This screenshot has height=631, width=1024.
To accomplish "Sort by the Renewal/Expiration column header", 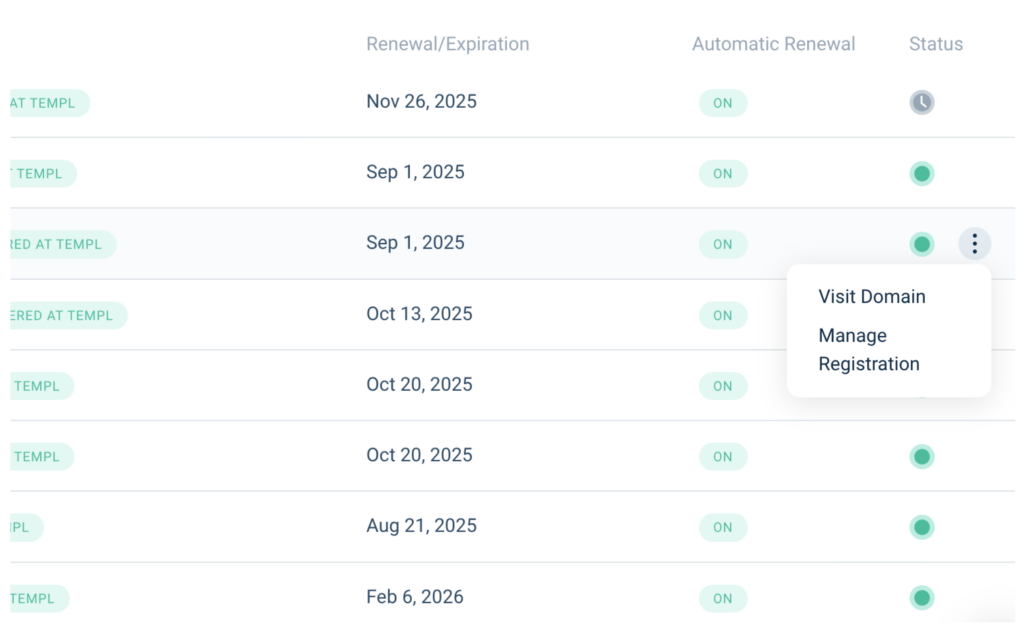I will click(x=447, y=44).
